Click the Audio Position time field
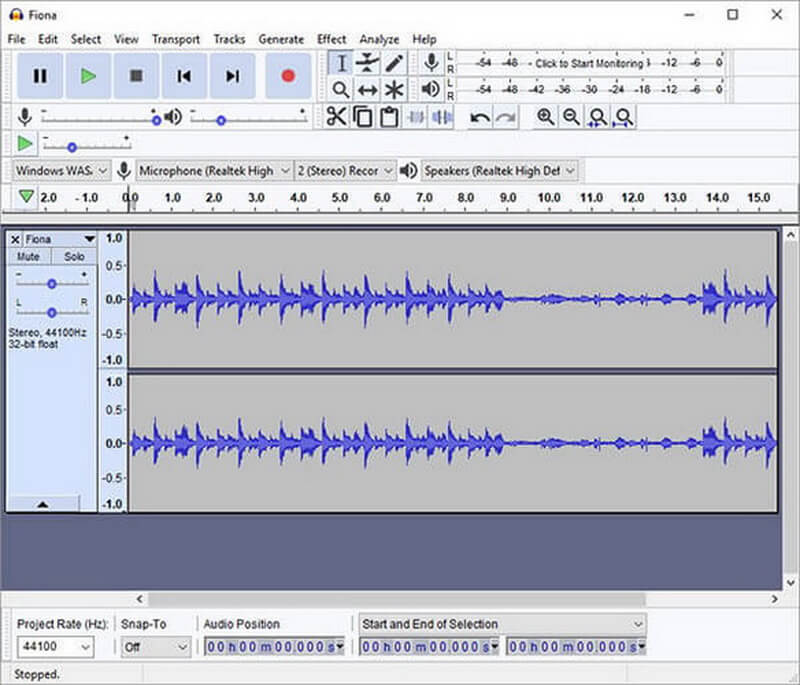Viewport: 800px width, 685px height. (x=274, y=647)
